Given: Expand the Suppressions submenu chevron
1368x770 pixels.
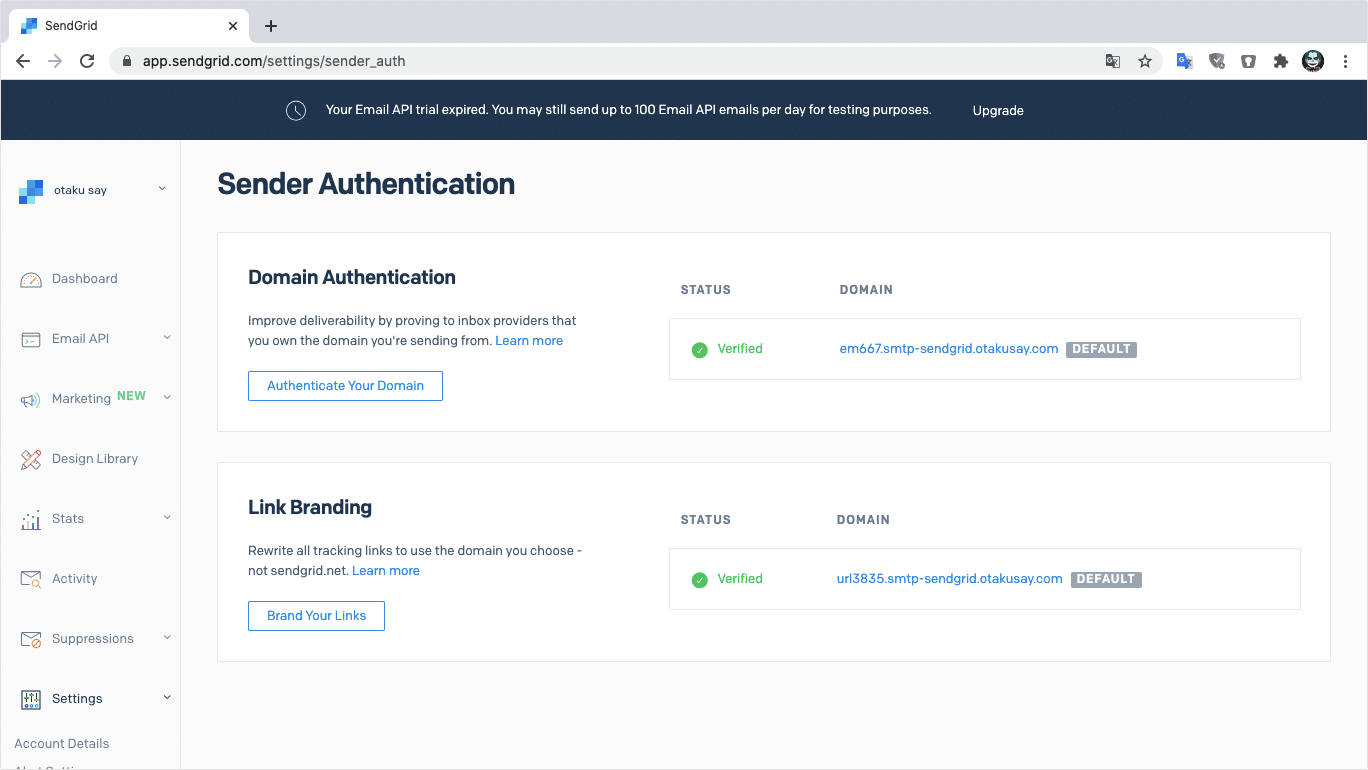Looking at the screenshot, I should tap(167, 638).
